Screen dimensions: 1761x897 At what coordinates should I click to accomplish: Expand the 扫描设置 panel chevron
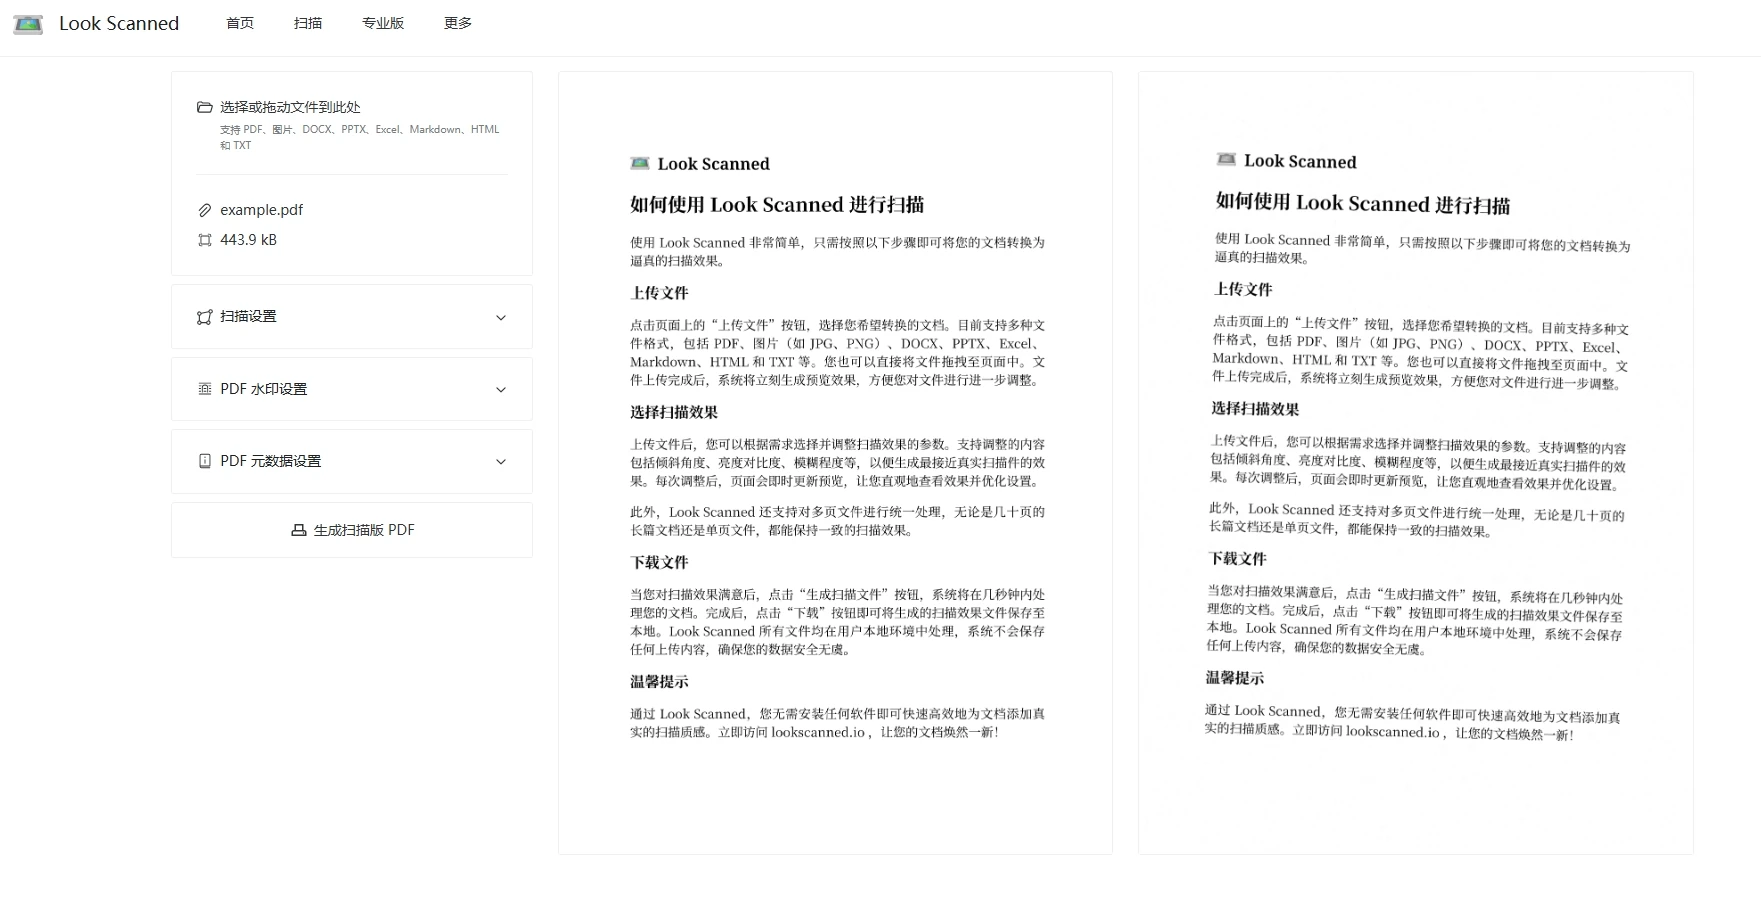(x=501, y=317)
